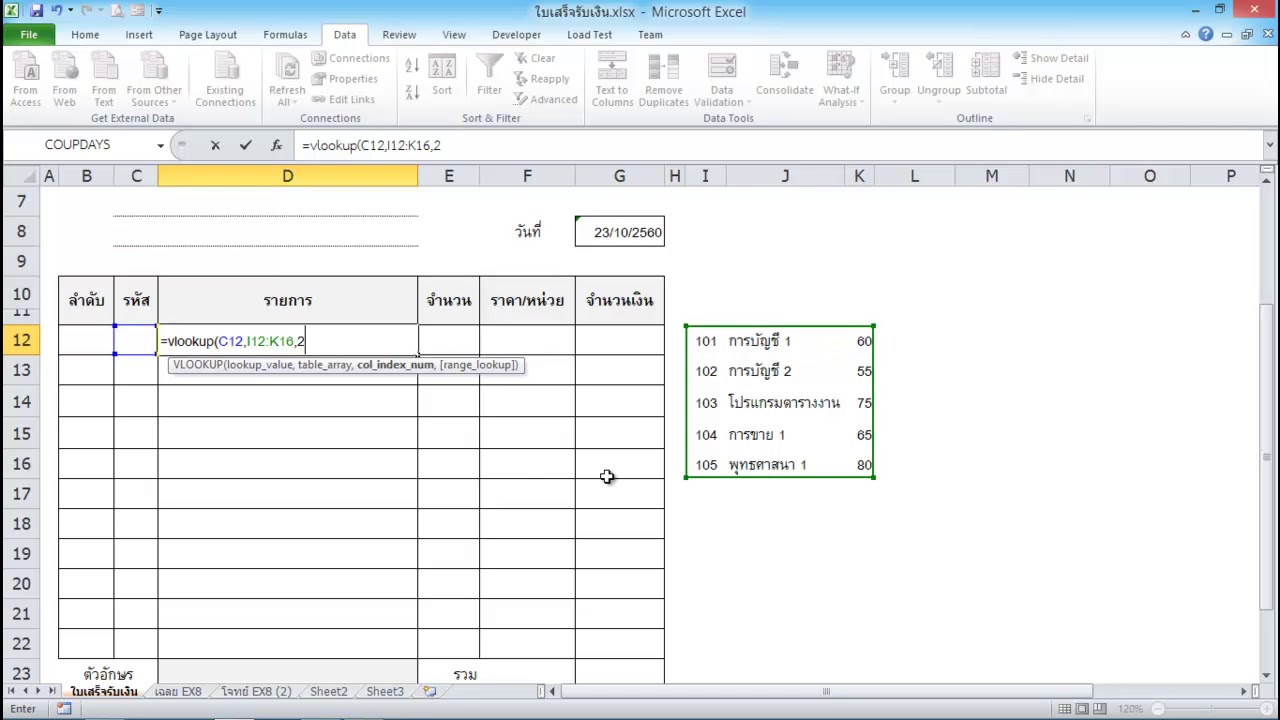Click Reapply filter button
Image resolution: width=1280 pixels, height=720 pixels.
tap(542, 79)
